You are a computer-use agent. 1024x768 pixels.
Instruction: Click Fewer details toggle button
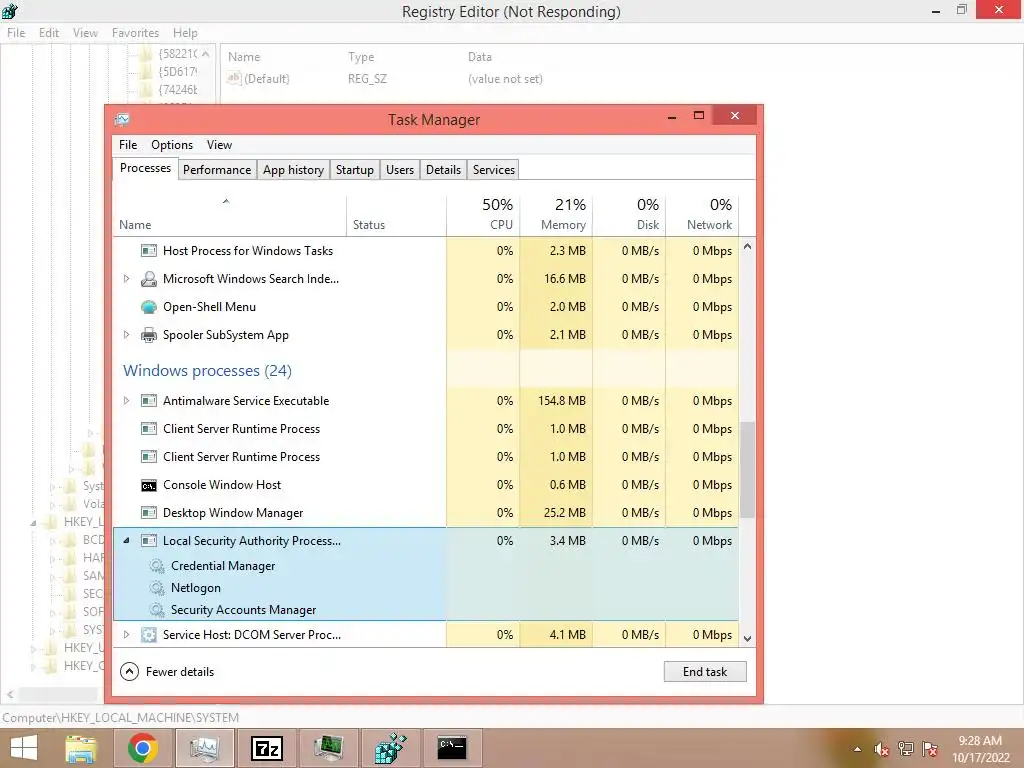point(167,672)
